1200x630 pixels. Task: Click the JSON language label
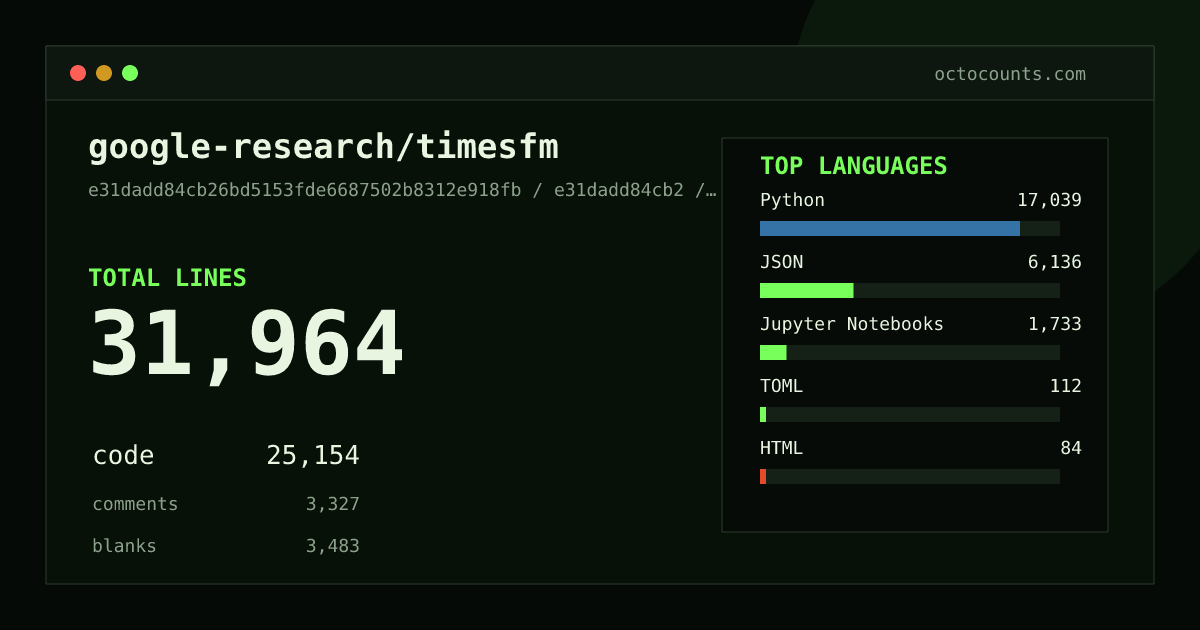click(x=781, y=262)
